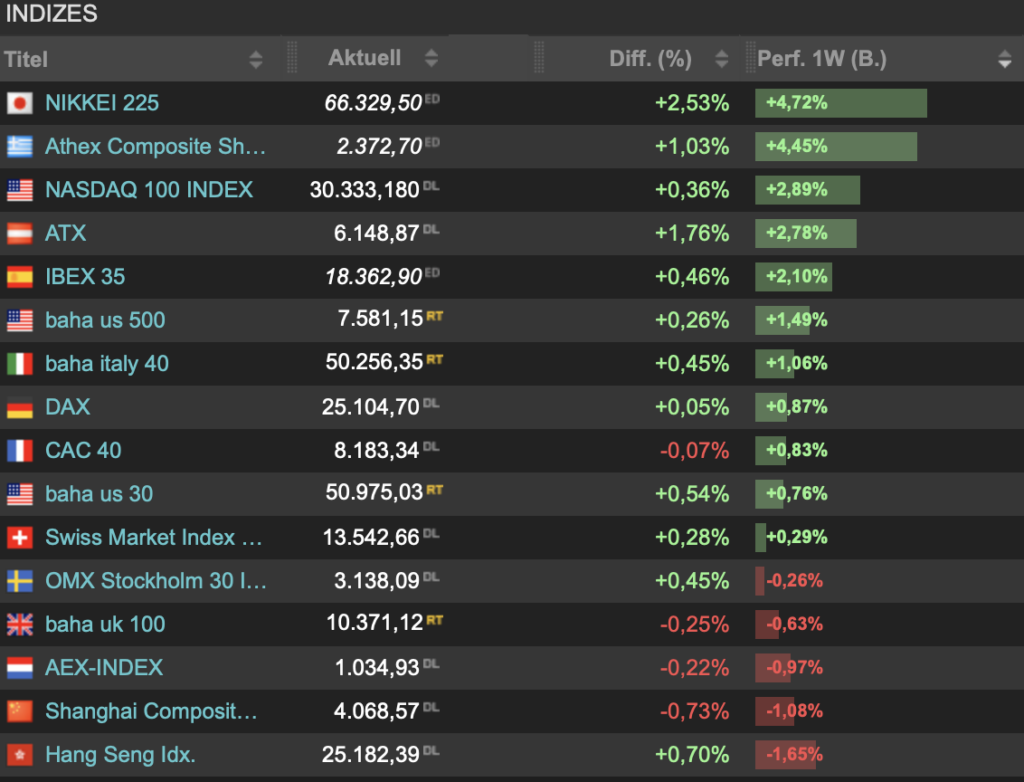Open the AEX-INDEX link
The image size is (1024, 782).
click(104, 668)
